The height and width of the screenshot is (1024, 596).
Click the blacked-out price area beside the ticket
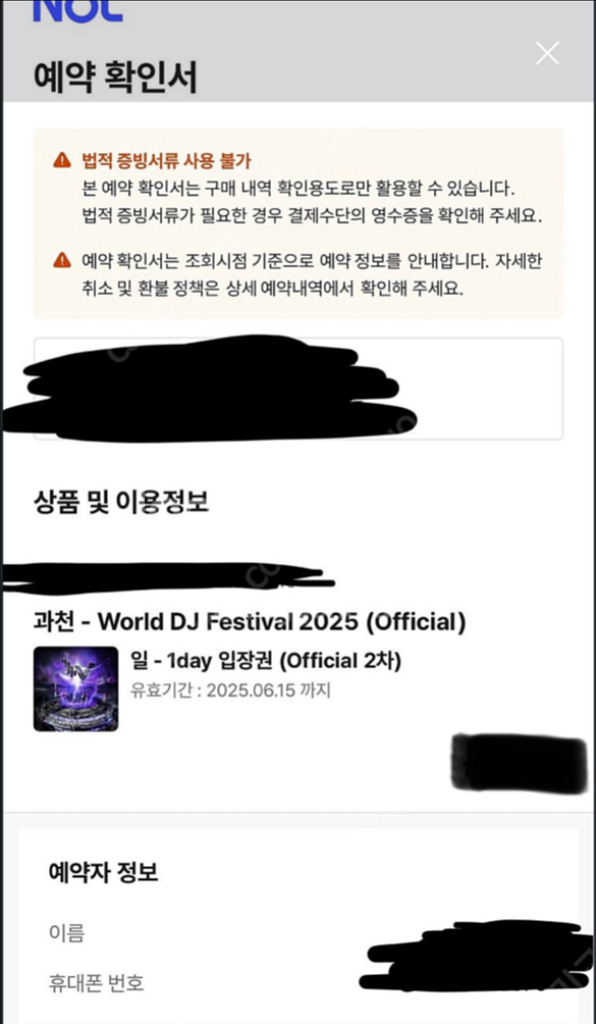pos(520,762)
